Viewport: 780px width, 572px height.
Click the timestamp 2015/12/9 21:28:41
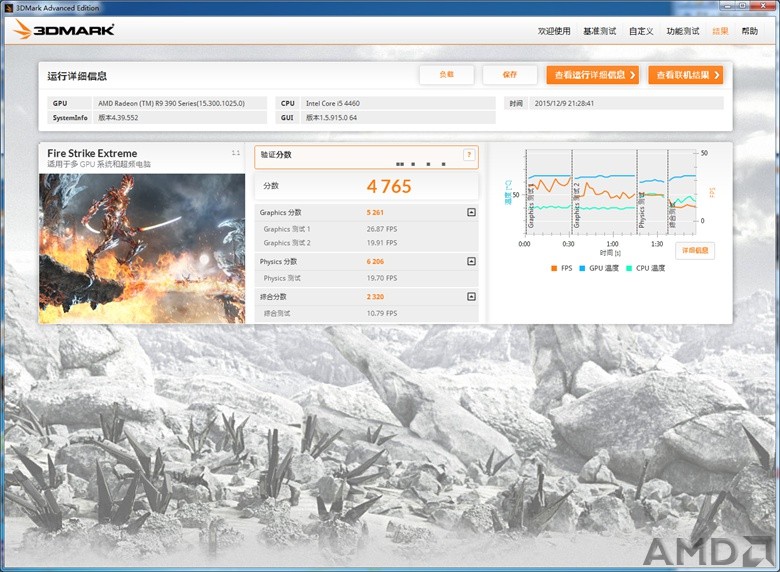click(626, 103)
